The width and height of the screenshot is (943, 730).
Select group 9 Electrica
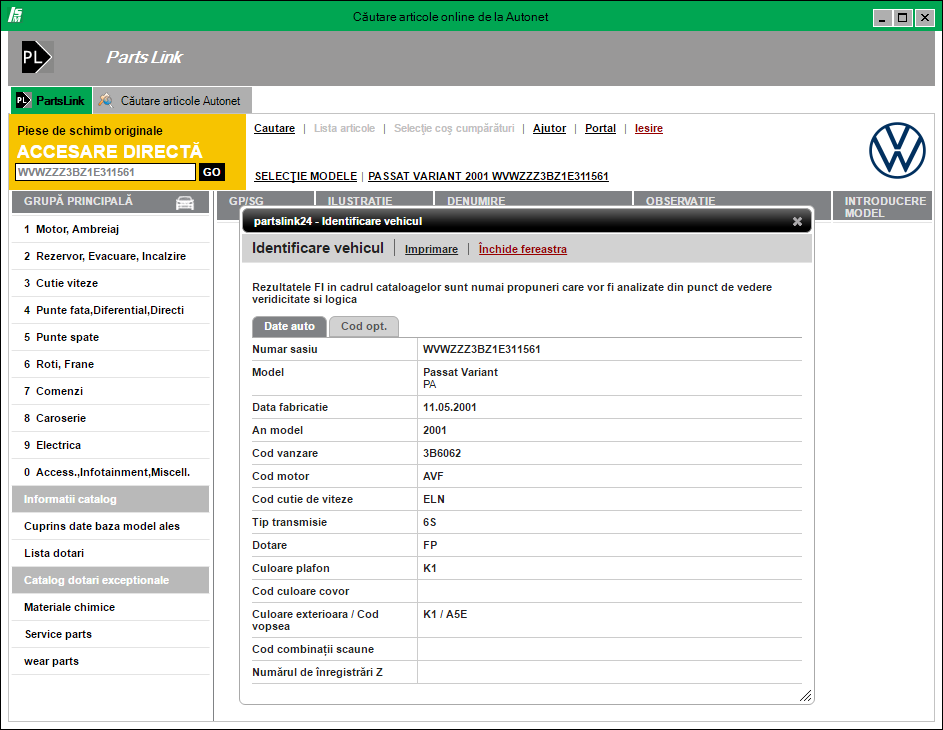pyautogui.click(x=111, y=446)
